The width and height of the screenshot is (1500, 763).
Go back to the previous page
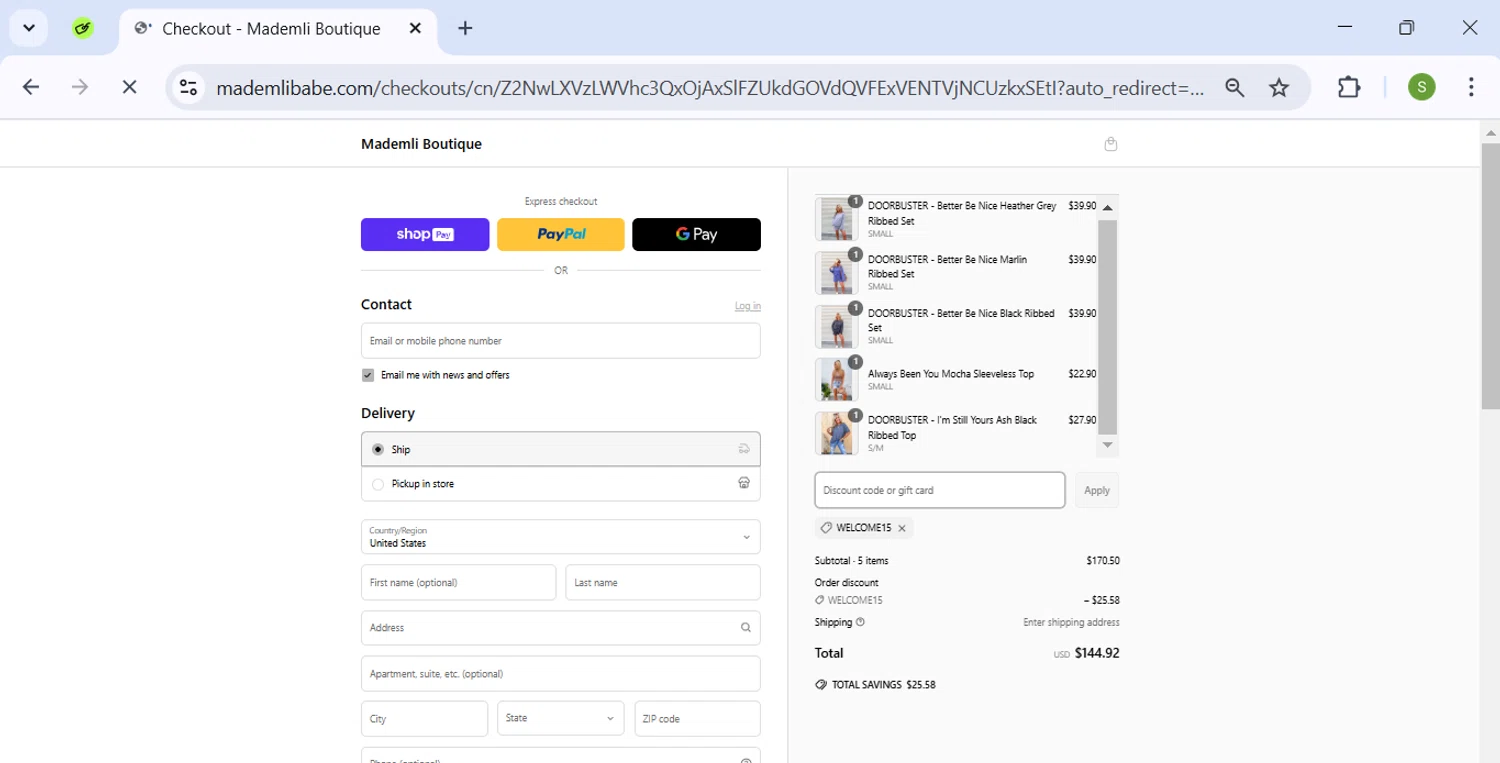tap(31, 88)
